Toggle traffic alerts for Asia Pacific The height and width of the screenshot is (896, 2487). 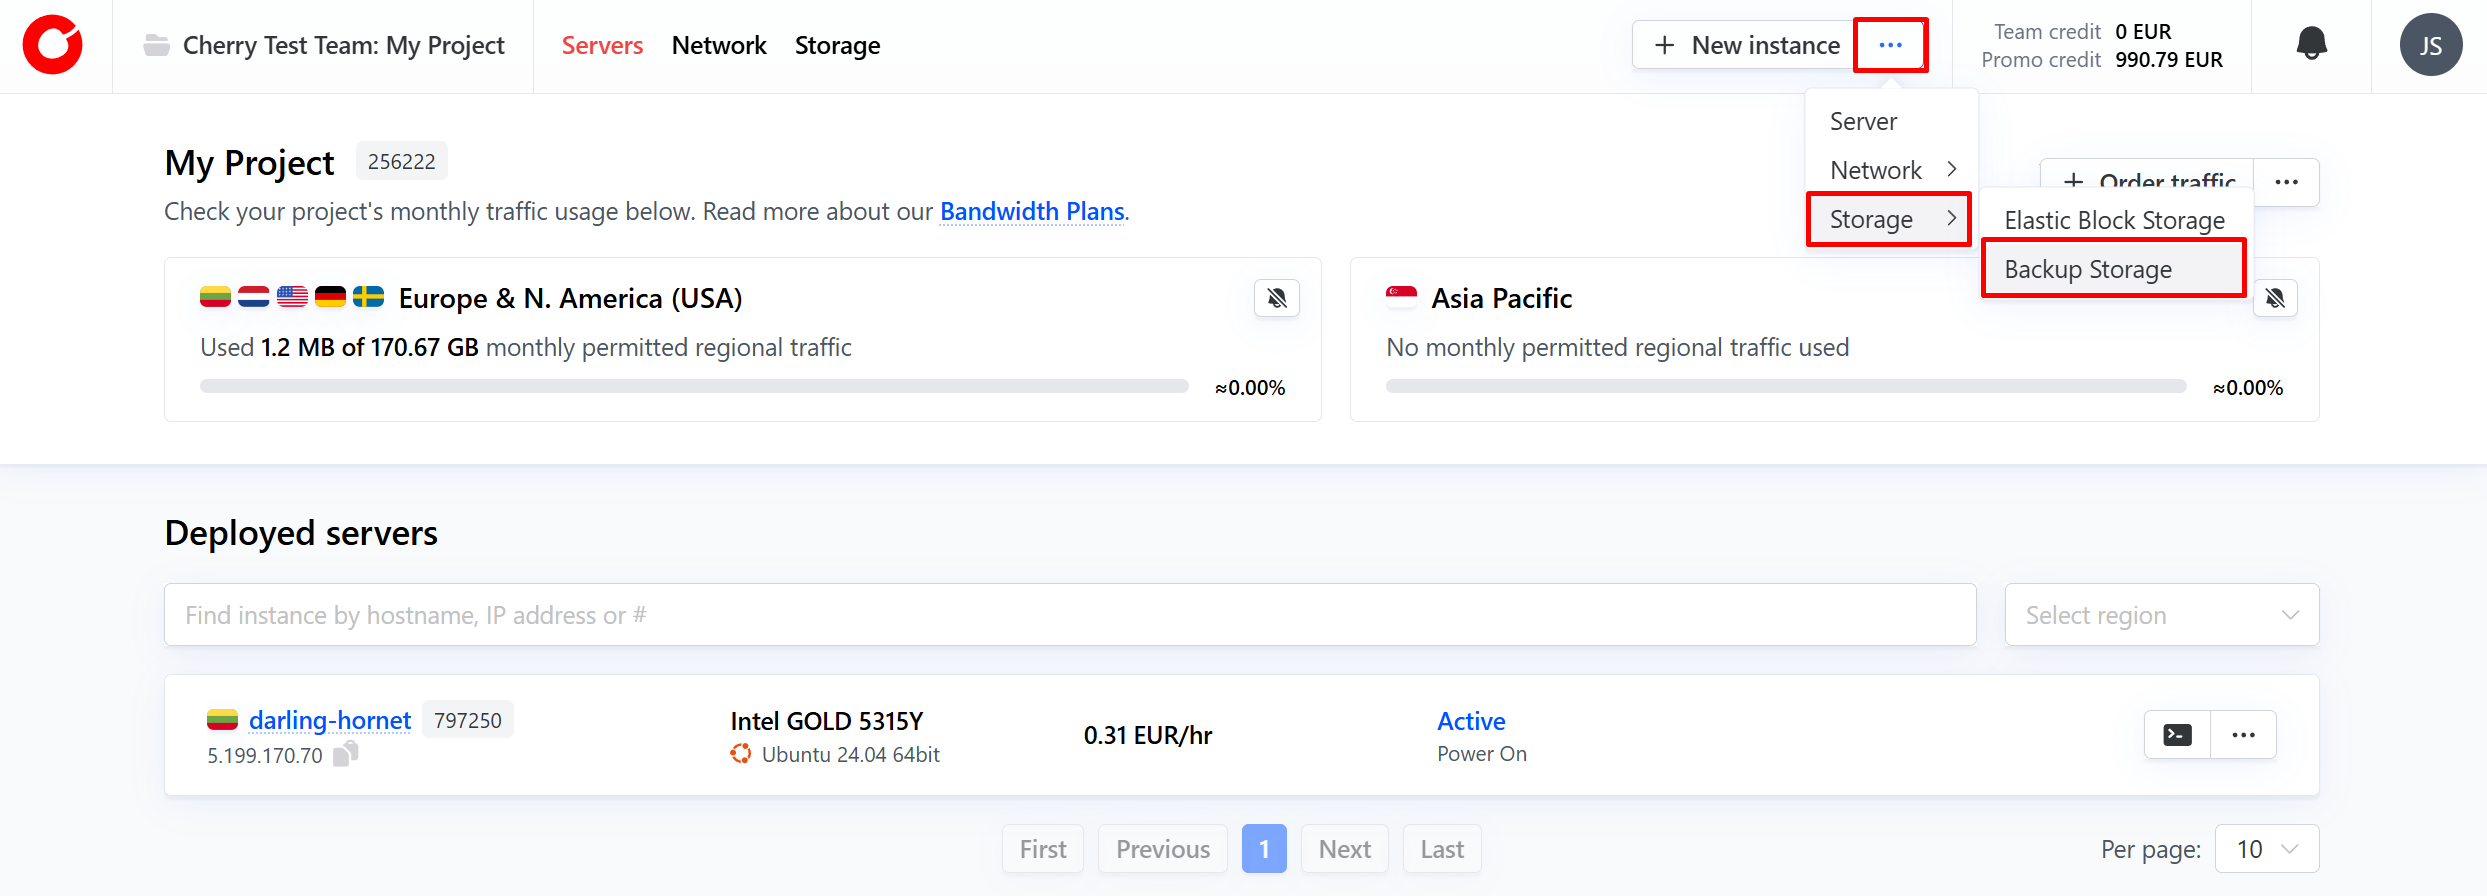[2275, 298]
